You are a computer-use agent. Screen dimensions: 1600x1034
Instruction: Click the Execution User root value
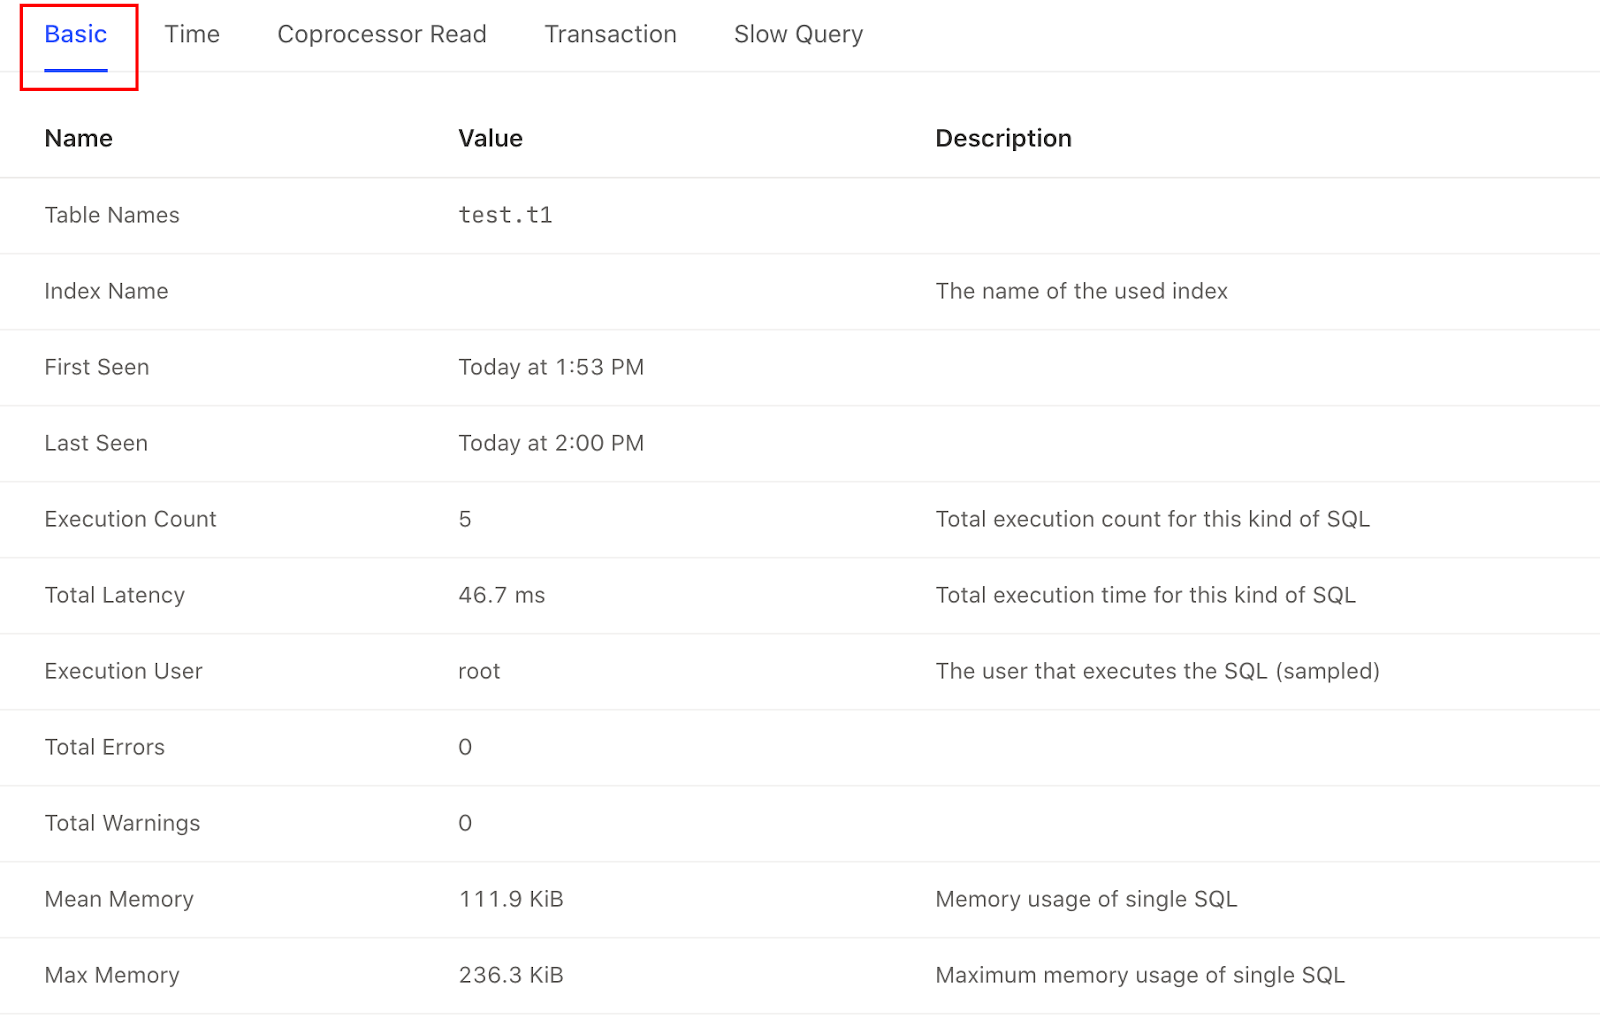click(478, 671)
